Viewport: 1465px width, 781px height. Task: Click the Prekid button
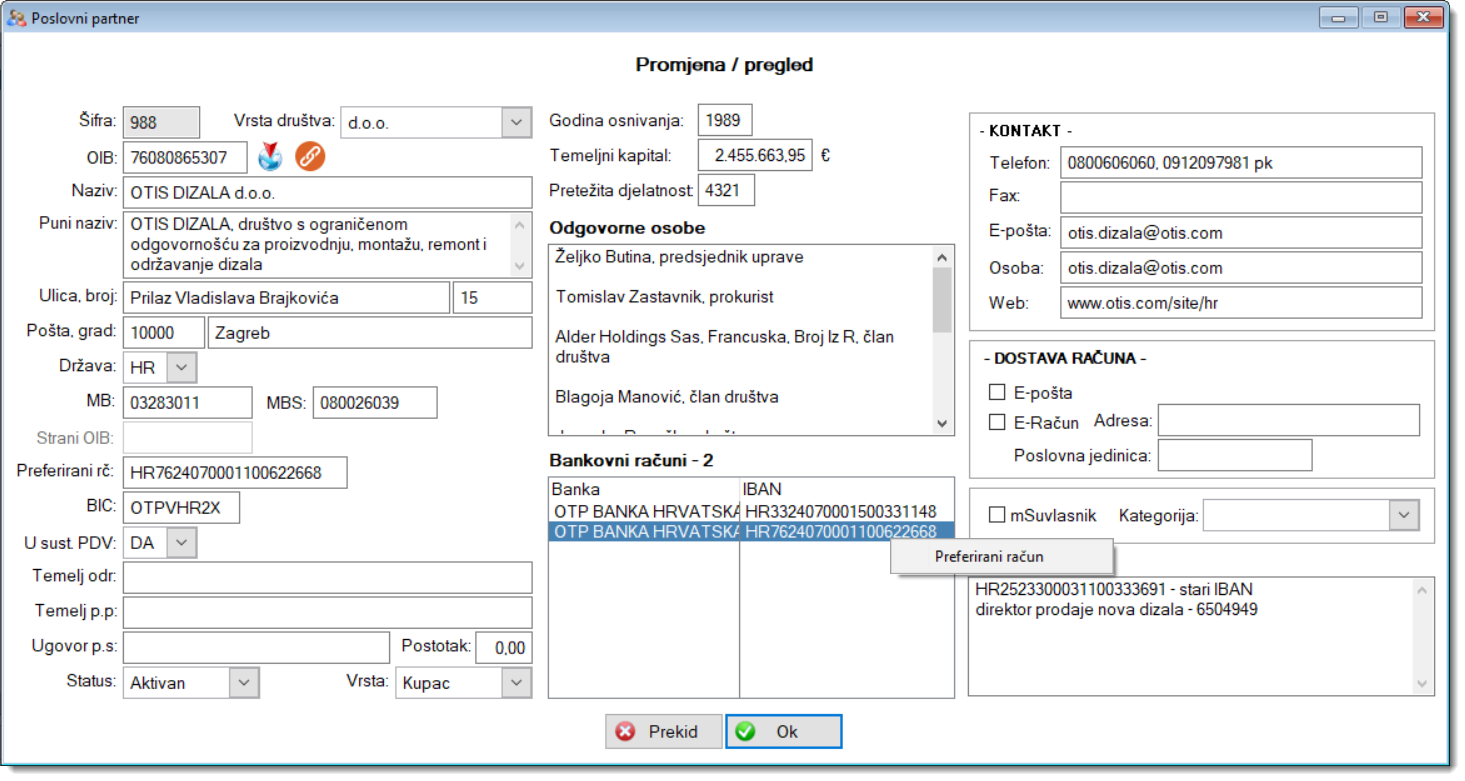click(663, 732)
